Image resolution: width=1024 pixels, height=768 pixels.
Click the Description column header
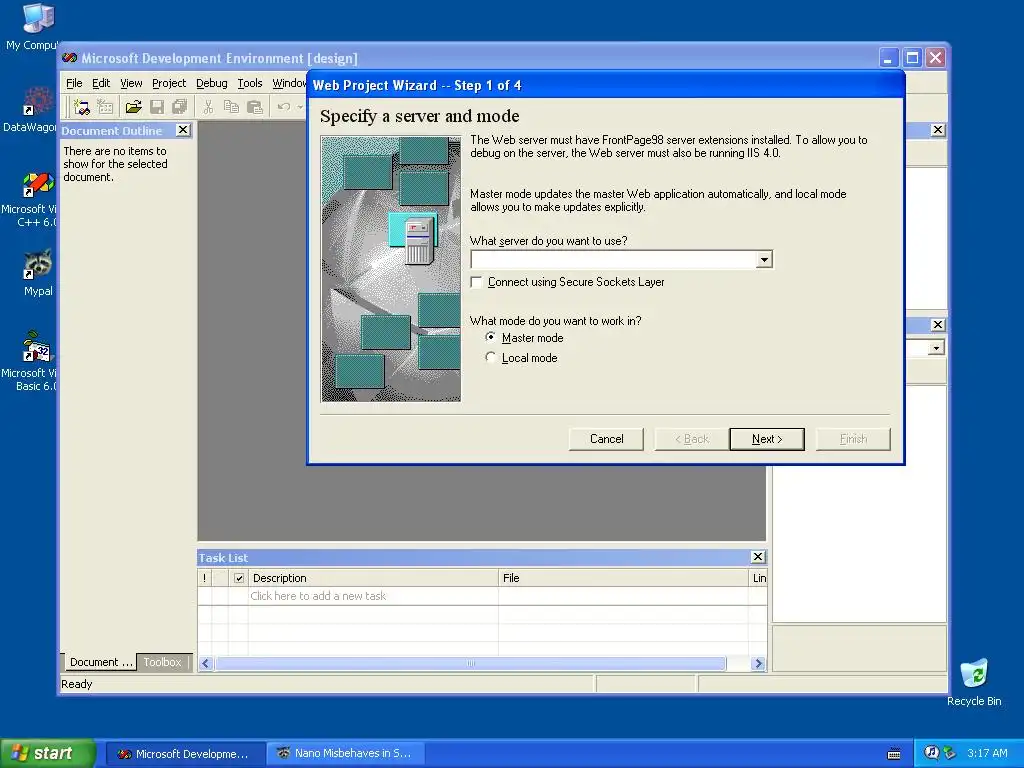click(x=373, y=578)
